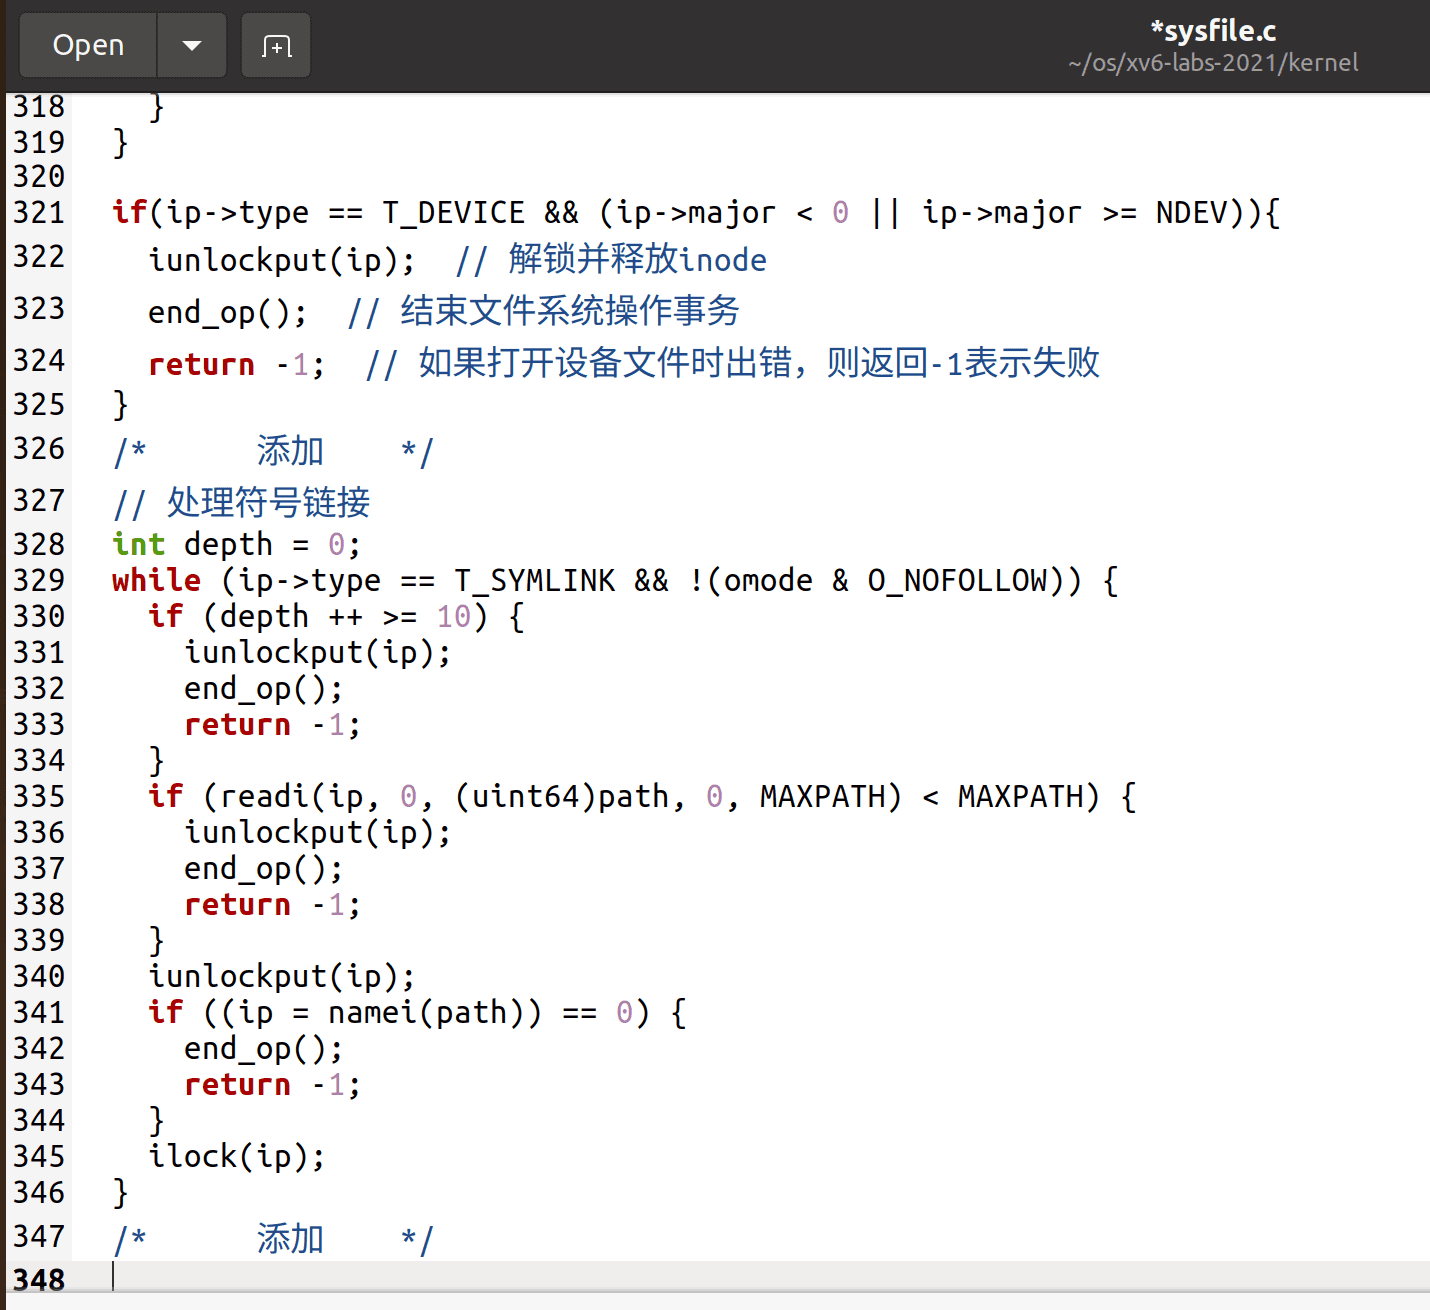
Task: Click the return keyword on line 324
Action: pos(201,364)
